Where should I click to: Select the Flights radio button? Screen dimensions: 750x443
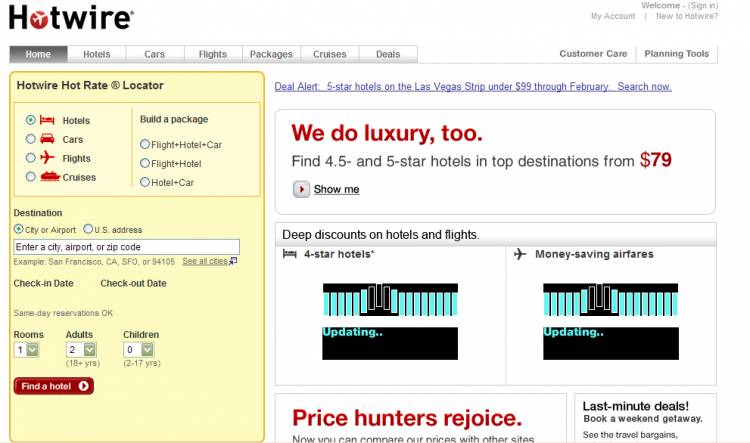point(31,157)
